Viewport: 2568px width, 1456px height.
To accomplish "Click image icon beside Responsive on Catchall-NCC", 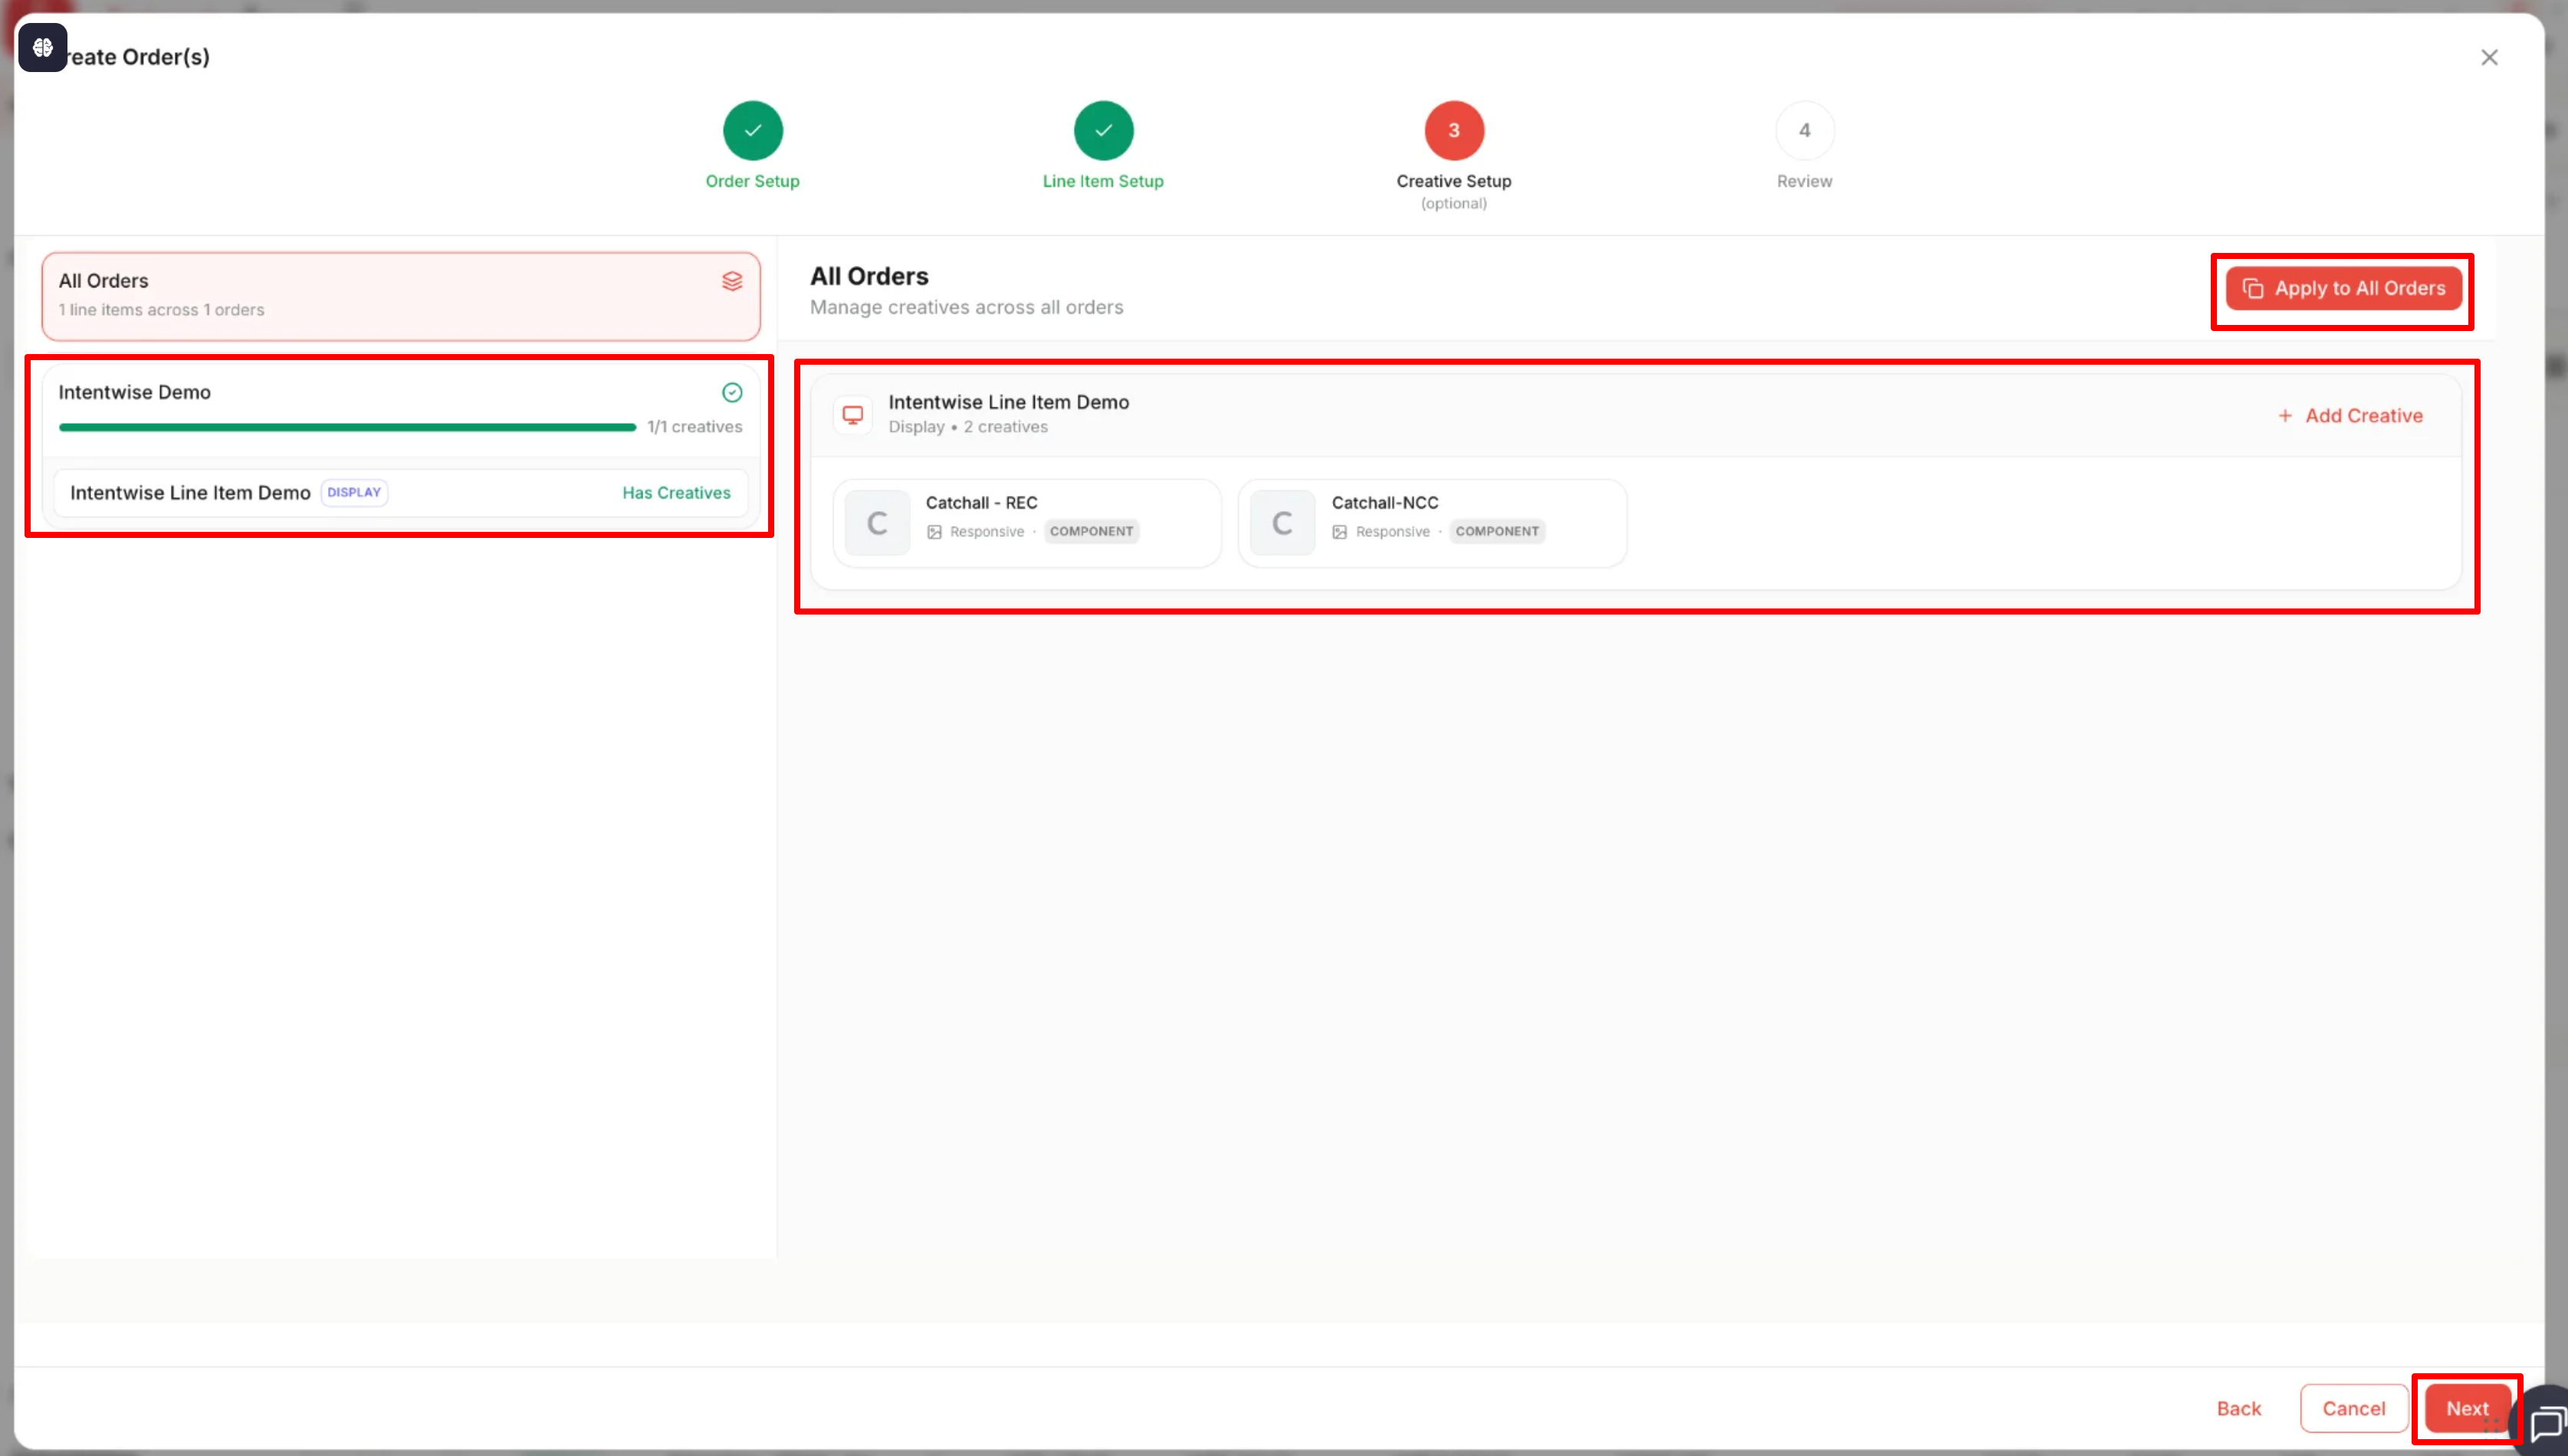I will 1339,531.
